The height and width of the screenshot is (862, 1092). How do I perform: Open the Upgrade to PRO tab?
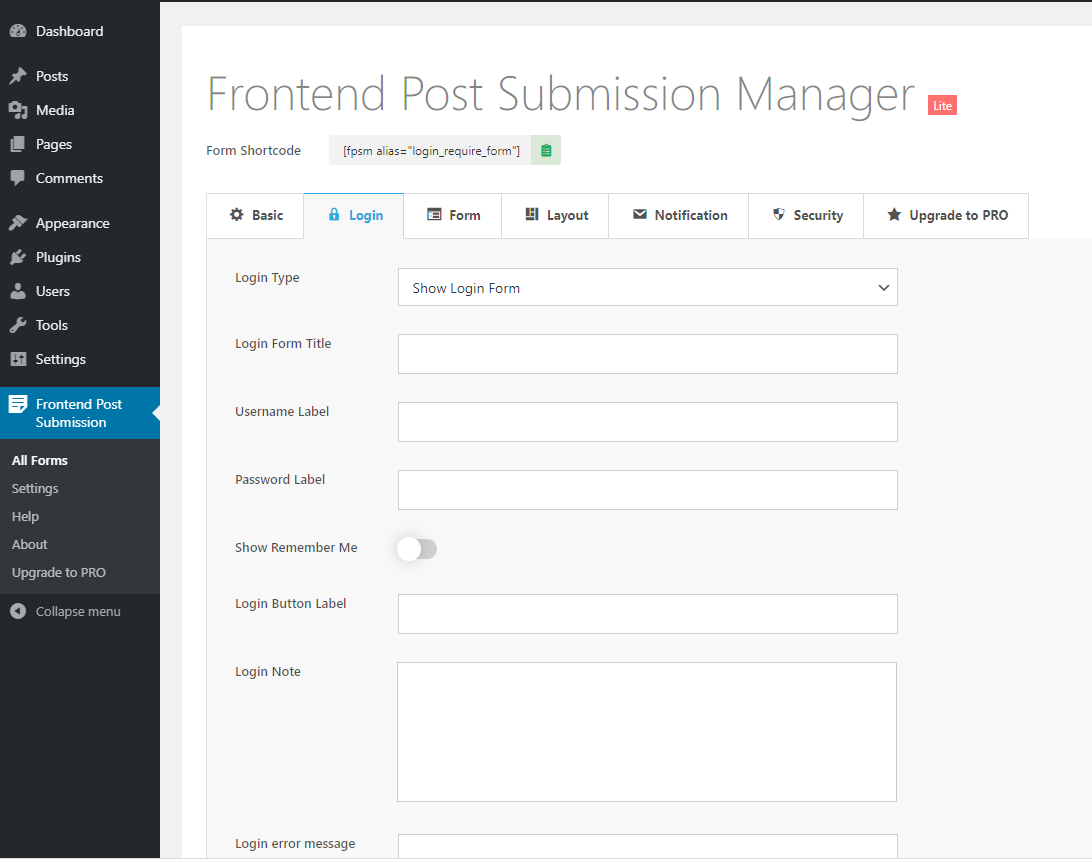pos(946,216)
